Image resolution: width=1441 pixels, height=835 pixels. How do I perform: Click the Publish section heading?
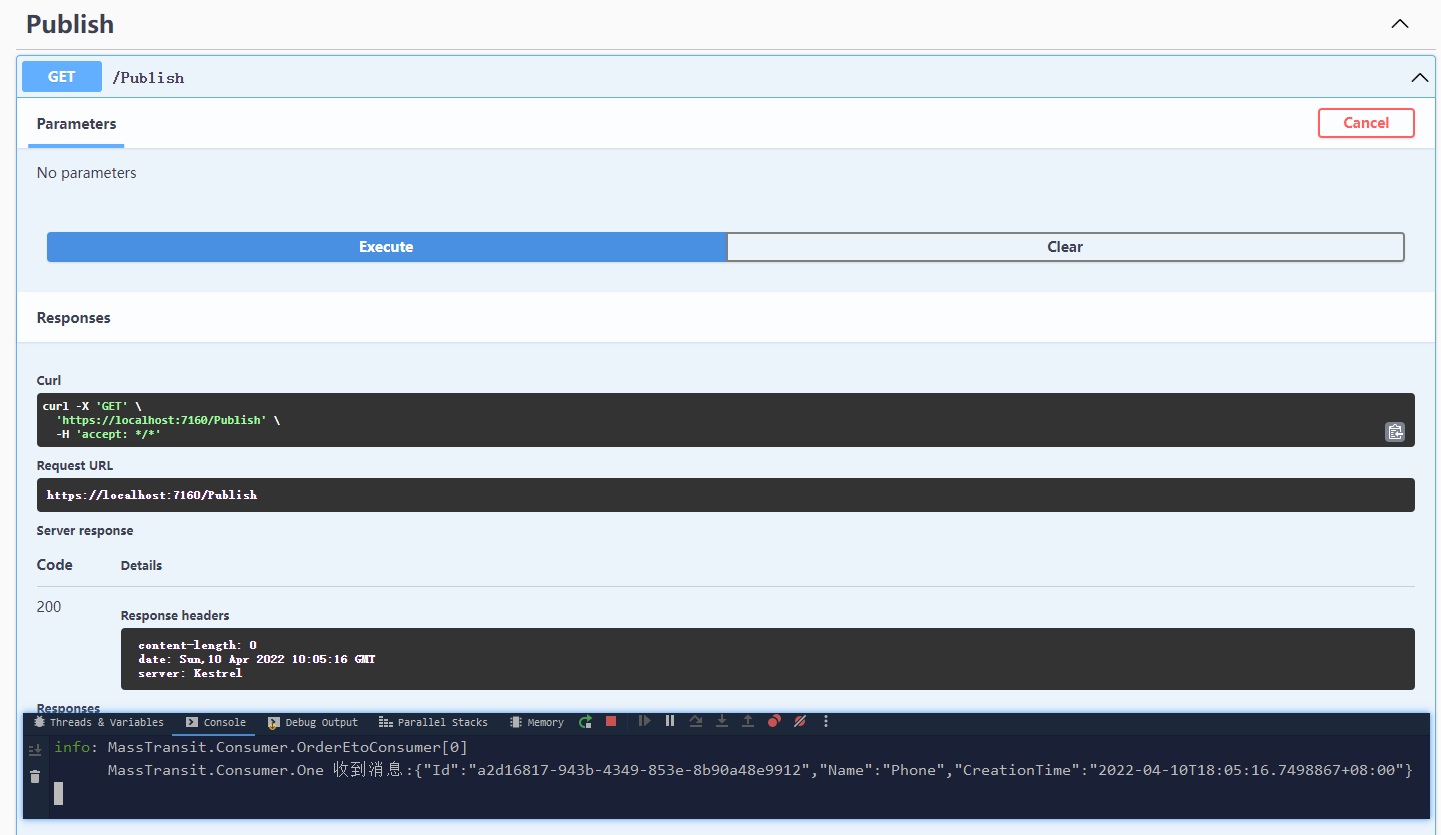(x=70, y=24)
